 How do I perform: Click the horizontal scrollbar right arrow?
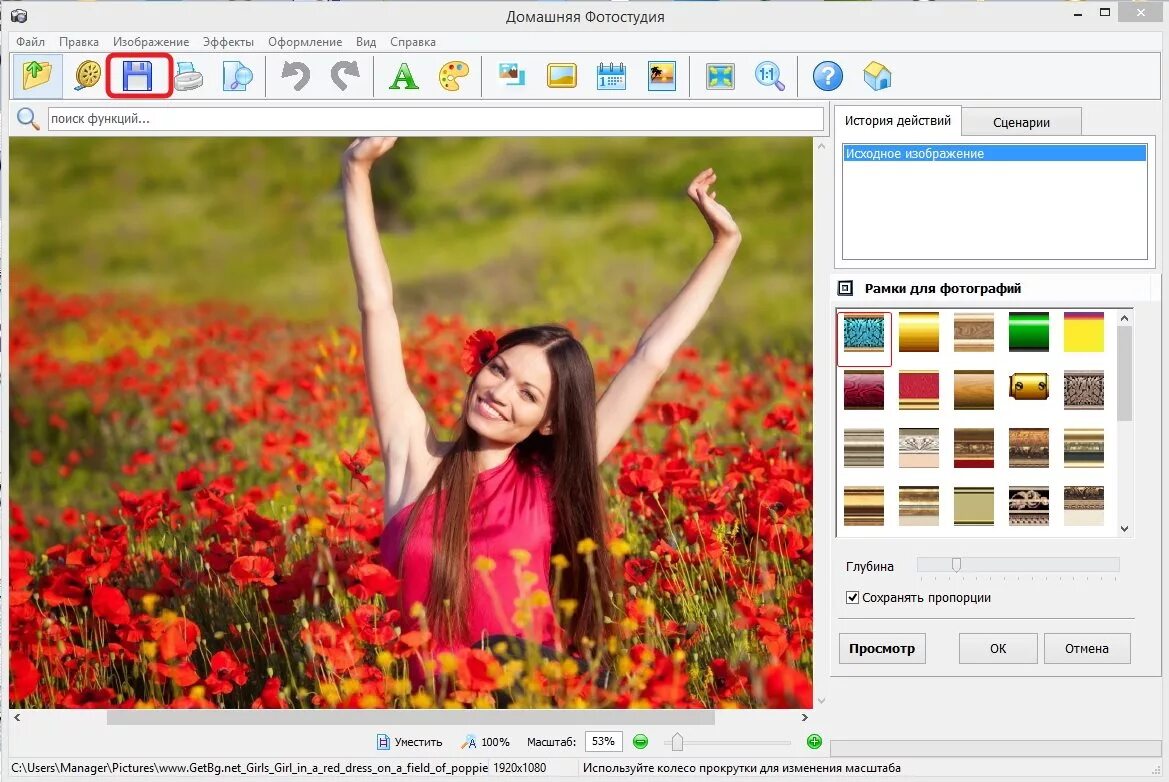(804, 717)
